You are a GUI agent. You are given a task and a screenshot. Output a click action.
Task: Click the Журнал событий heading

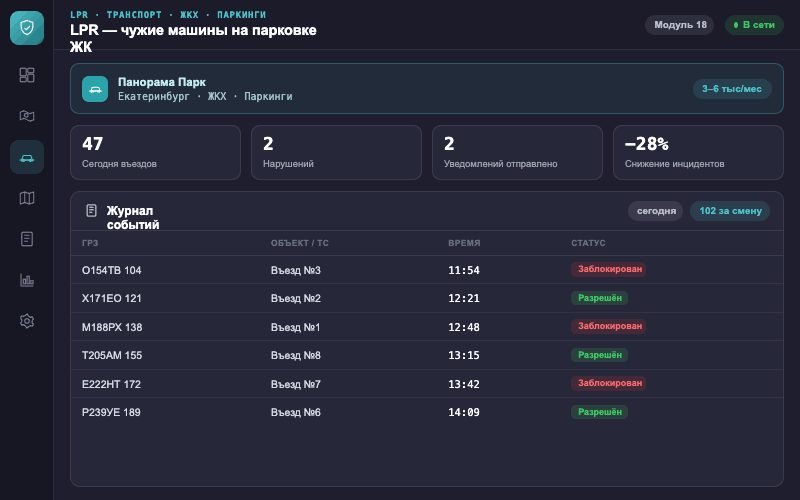pos(133,218)
